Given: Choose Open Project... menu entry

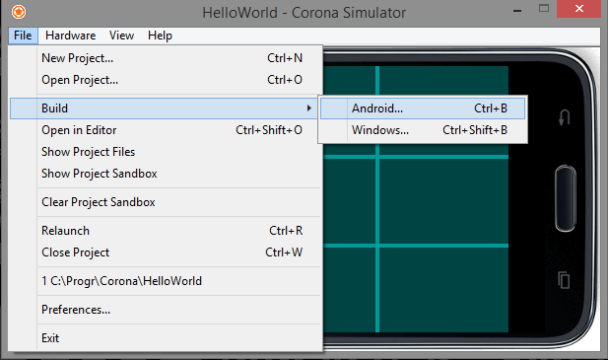Looking at the screenshot, I should (166, 80).
